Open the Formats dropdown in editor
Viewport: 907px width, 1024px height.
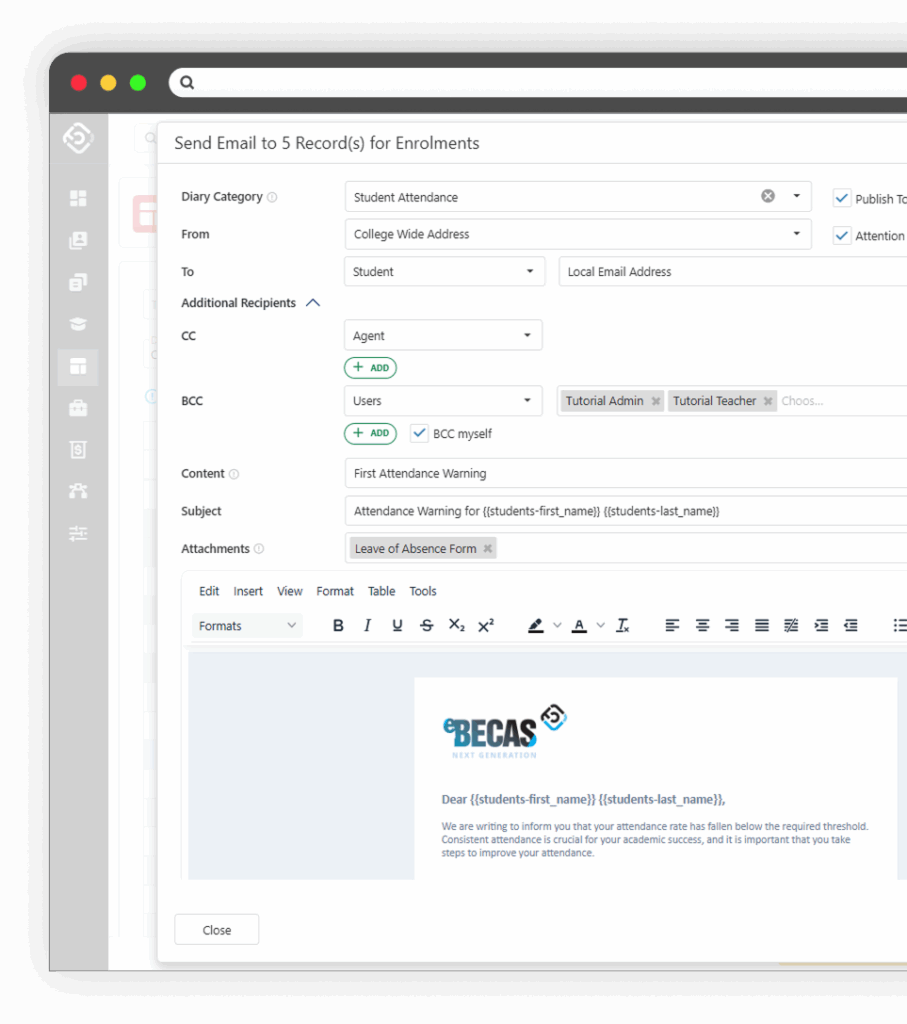click(x=247, y=626)
